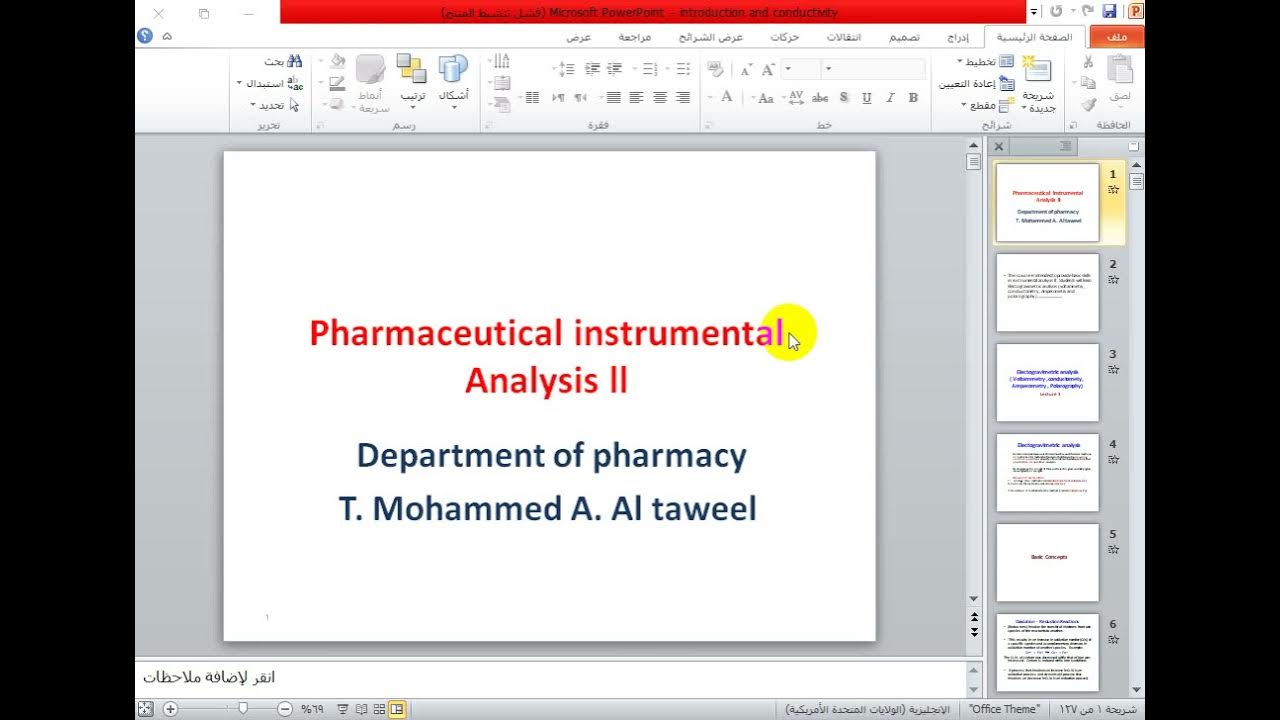Open shape fill paint bucket
The image size is (1280, 720).
(x=336, y=62)
